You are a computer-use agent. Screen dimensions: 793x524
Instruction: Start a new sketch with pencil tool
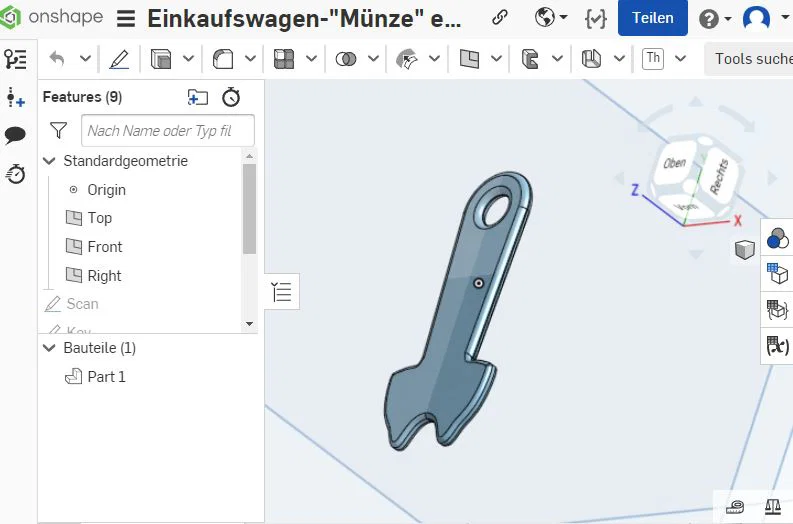pyautogui.click(x=119, y=59)
